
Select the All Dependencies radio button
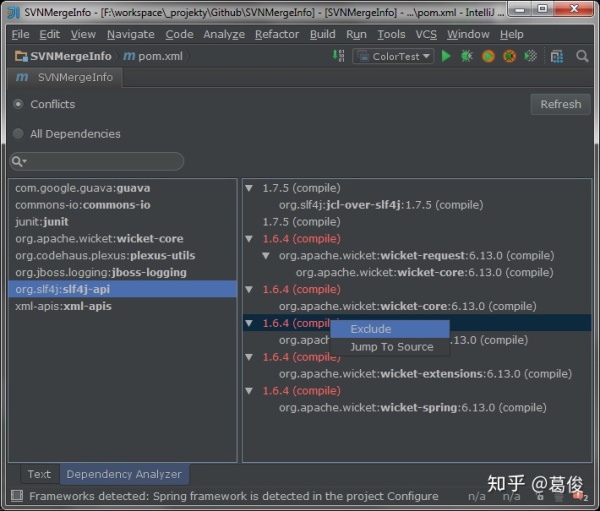click(18, 134)
